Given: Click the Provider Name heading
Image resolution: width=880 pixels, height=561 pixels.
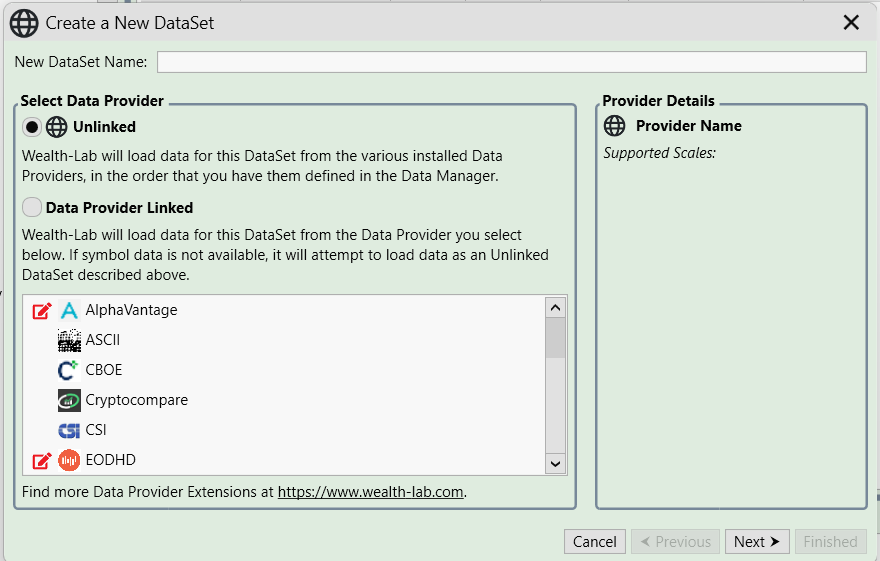Looking at the screenshot, I should [x=689, y=126].
